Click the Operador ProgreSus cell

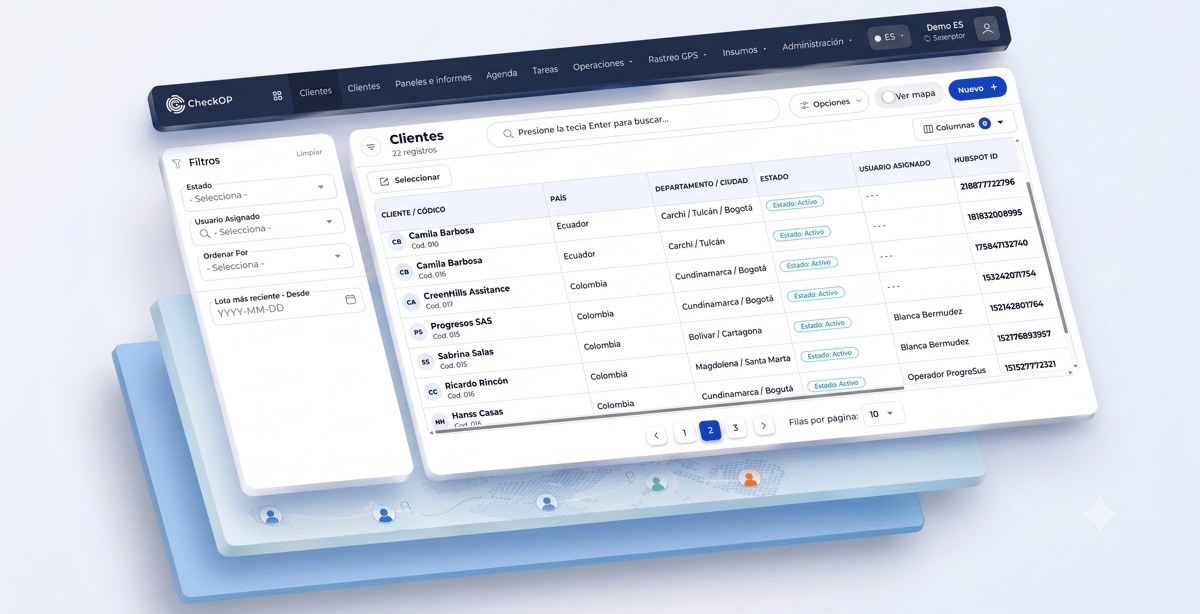click(946, 373)
